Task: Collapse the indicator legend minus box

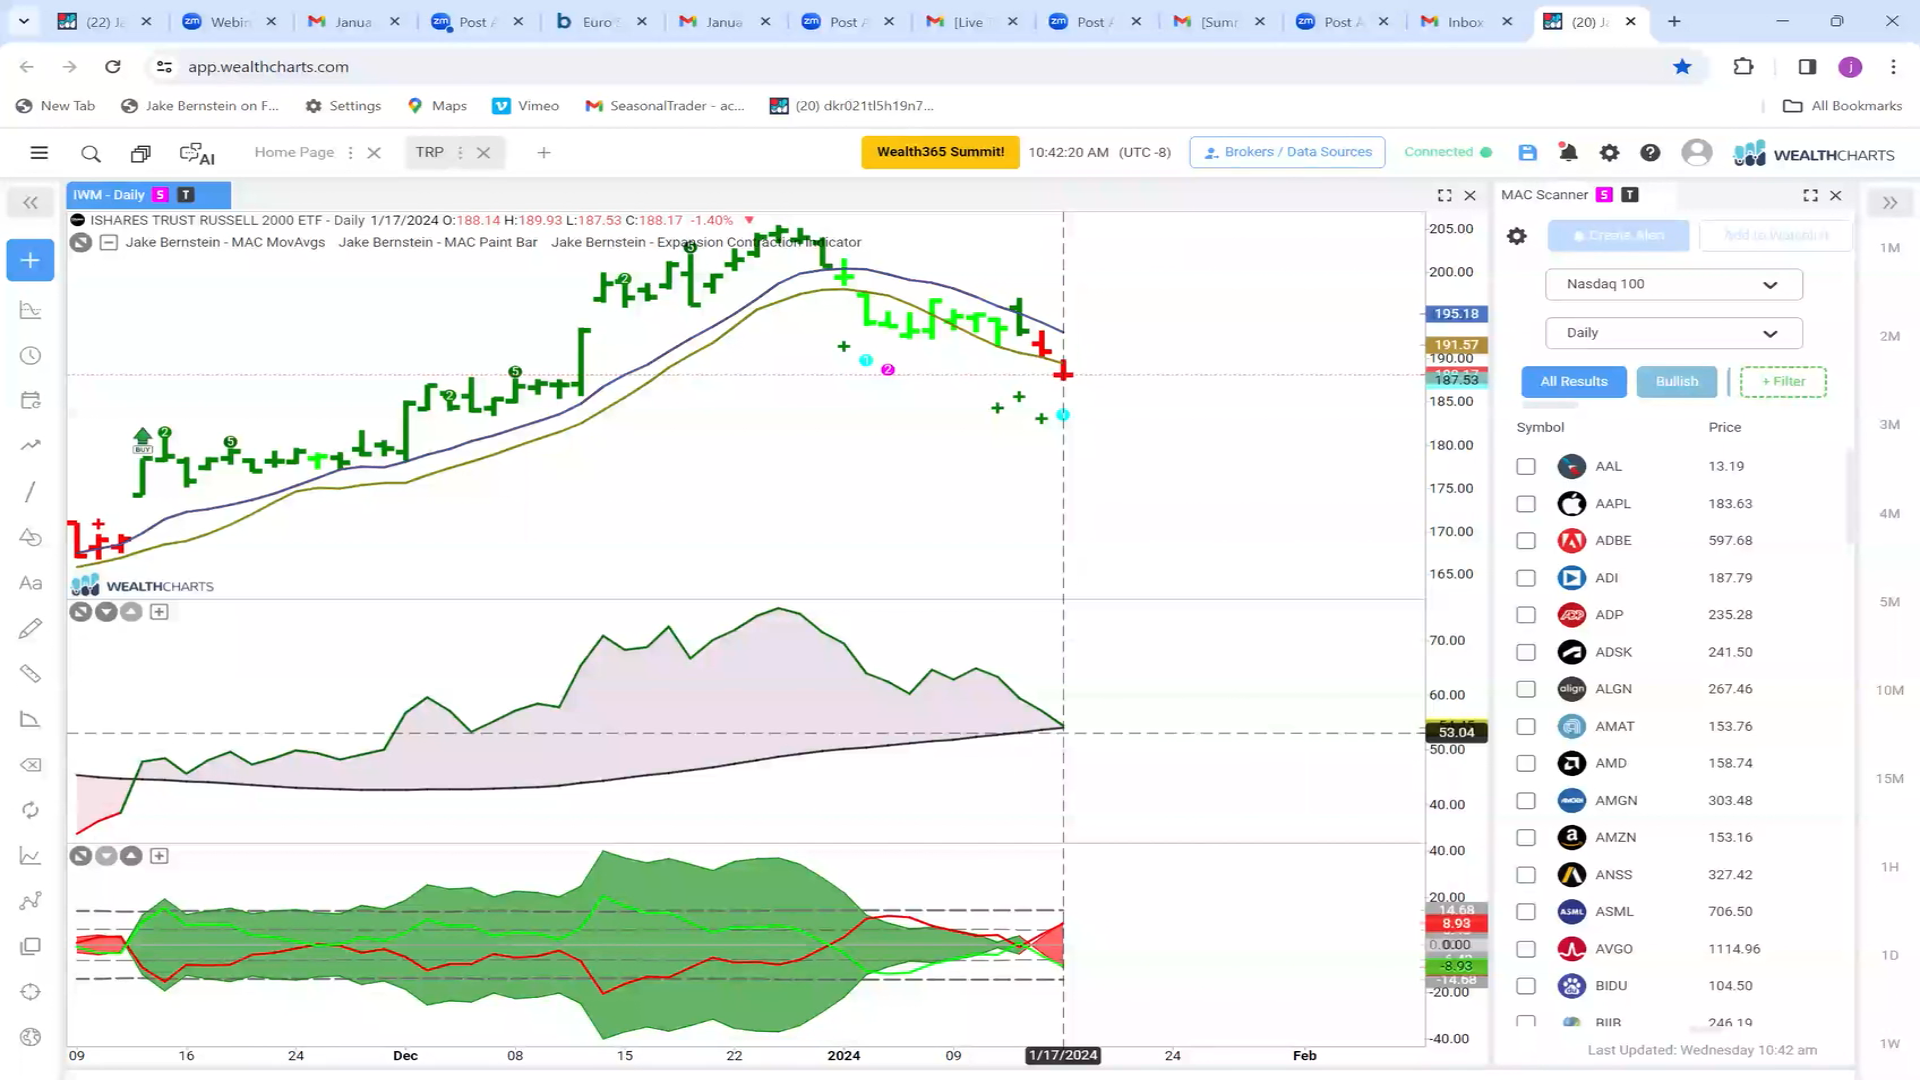Action: pyautogui.click(x=109, y=242)
